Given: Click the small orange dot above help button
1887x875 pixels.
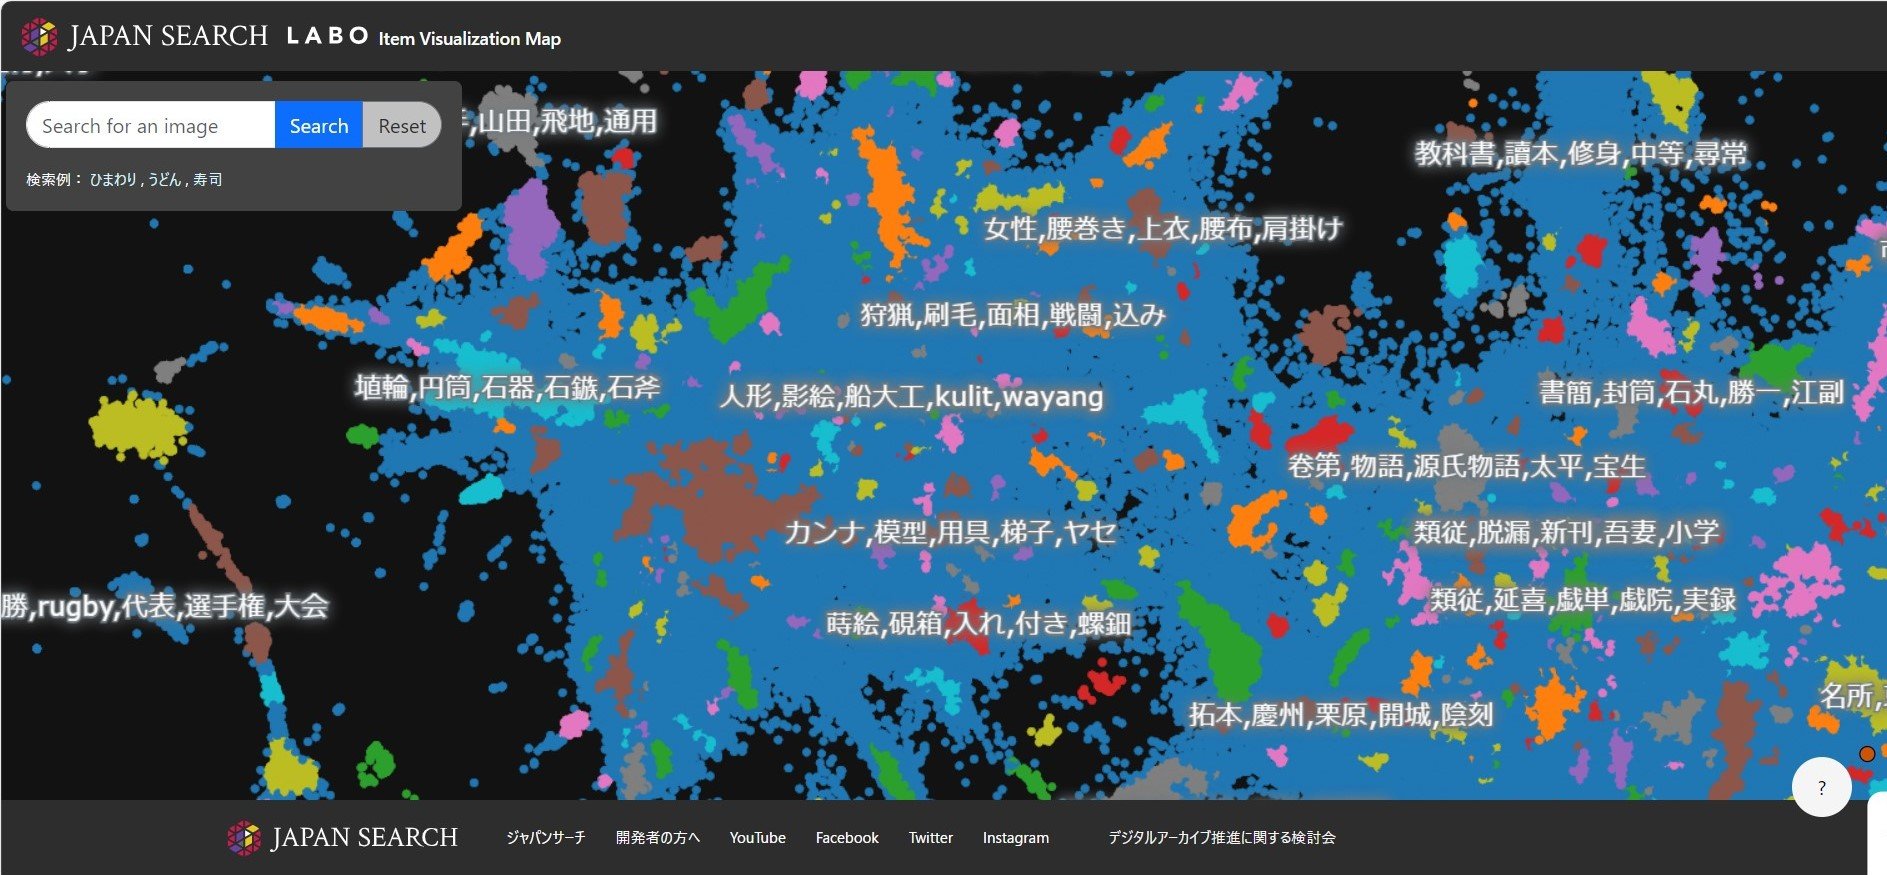Looking at the screenshot, I should [x=1866, y=754].
